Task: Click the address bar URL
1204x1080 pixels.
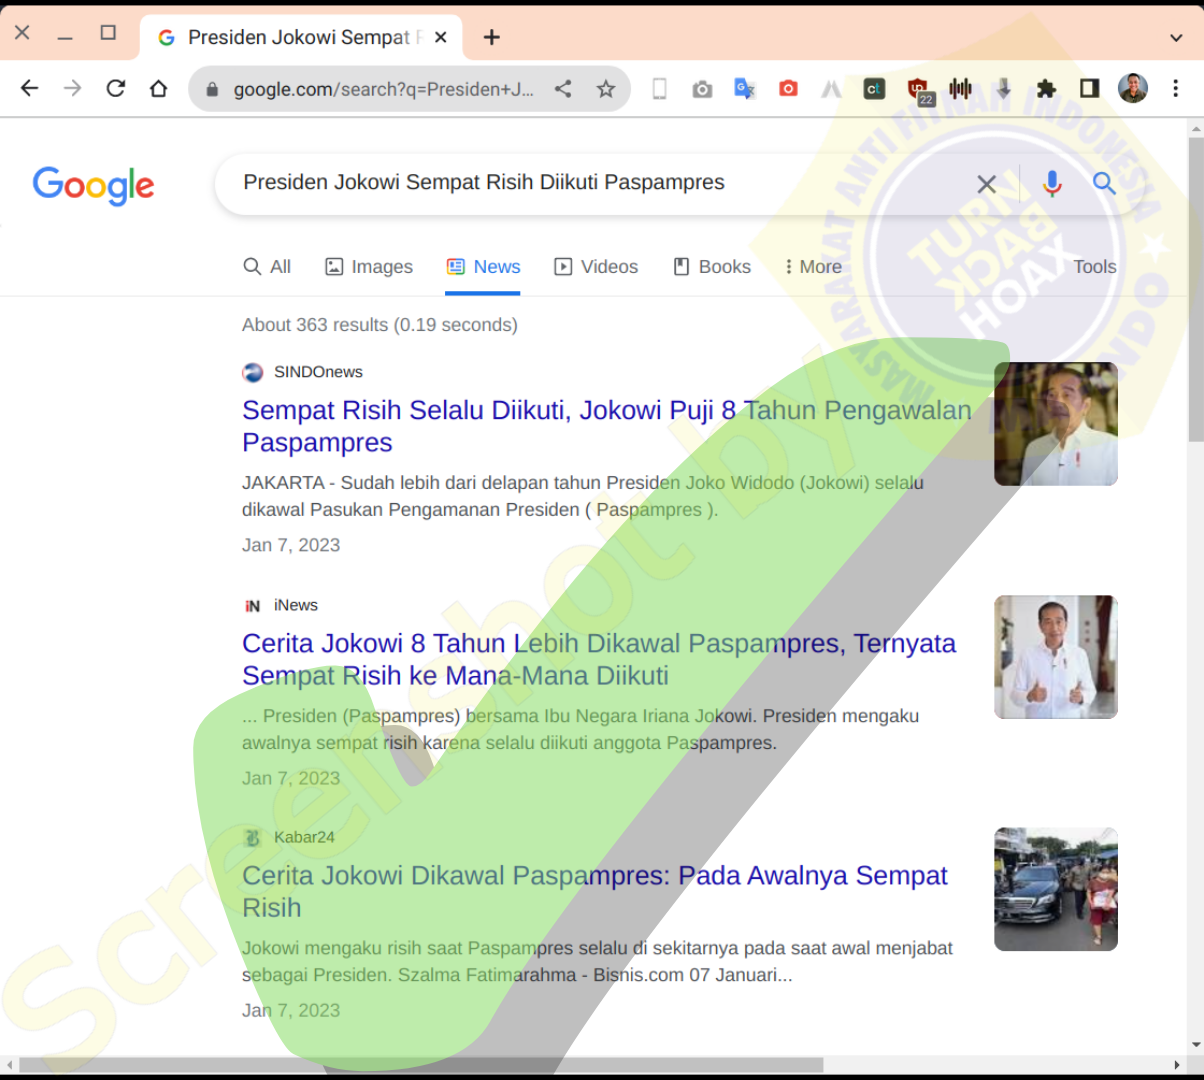Action: point(384,89)
